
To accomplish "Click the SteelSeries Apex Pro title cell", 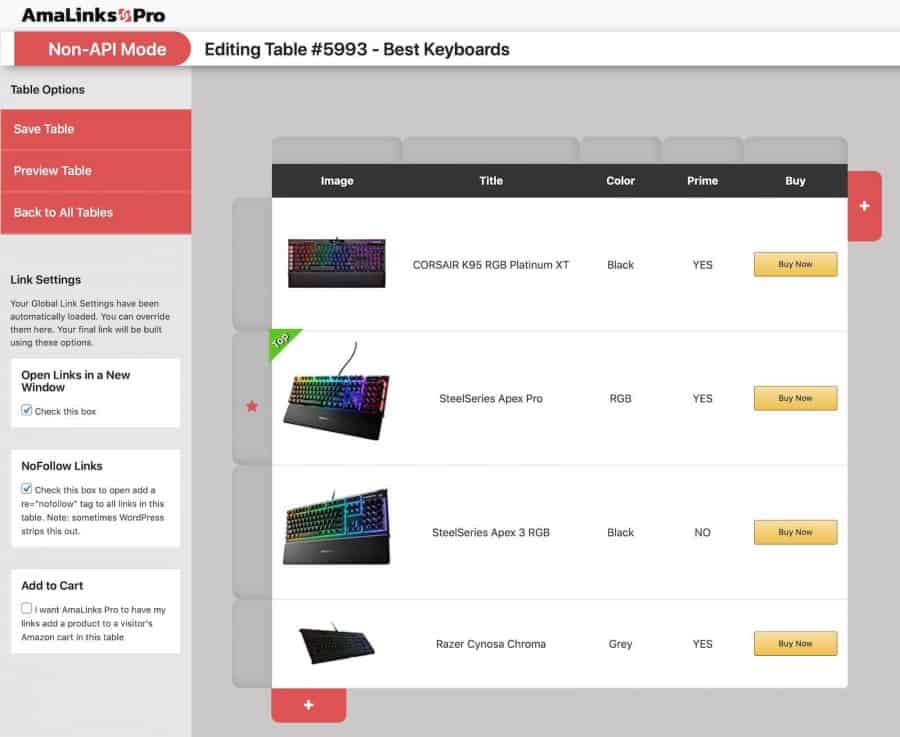I will (x=491, y=398).
